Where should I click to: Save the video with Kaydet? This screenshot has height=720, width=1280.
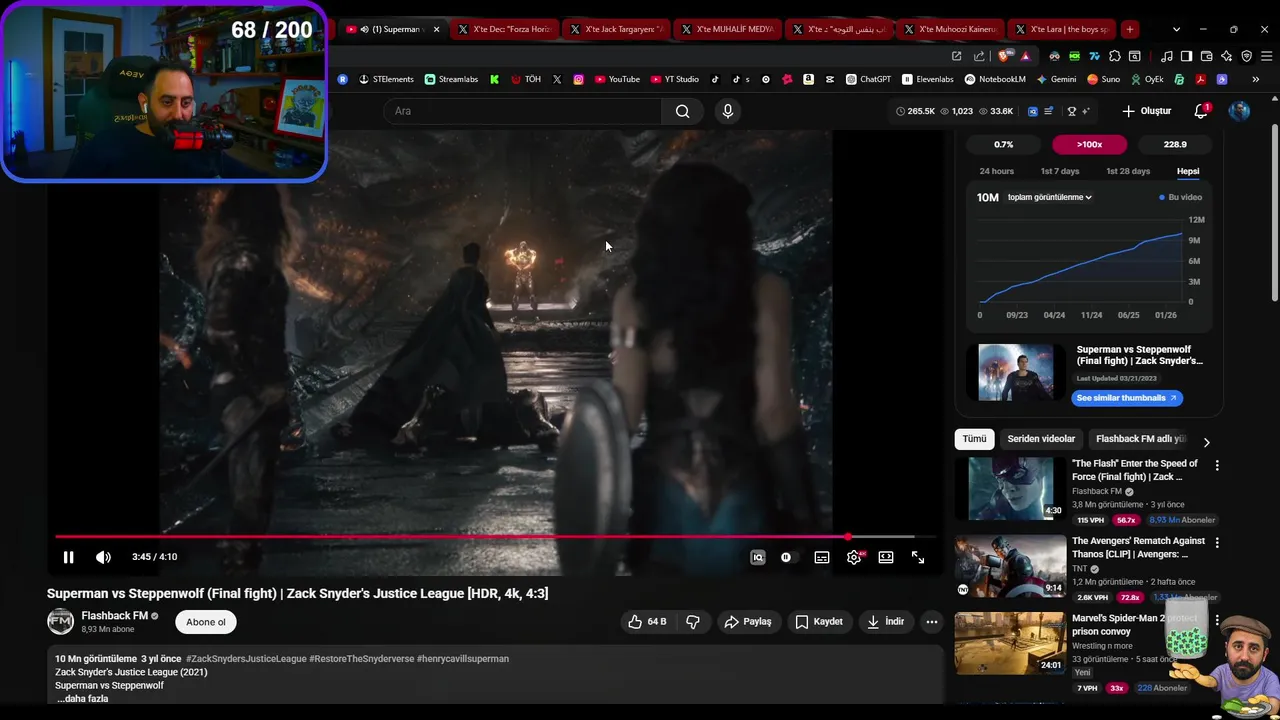[x=819, y=622]
